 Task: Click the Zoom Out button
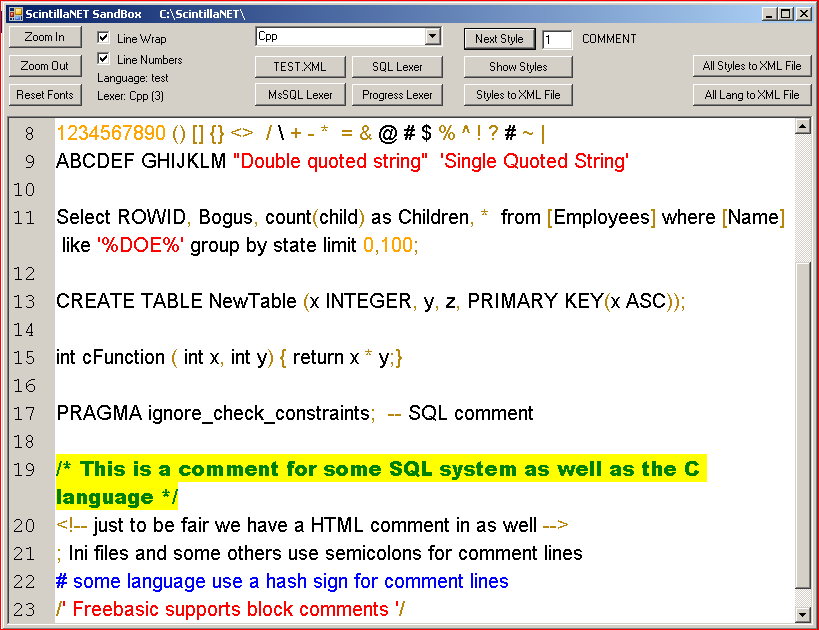pos(45,66)
